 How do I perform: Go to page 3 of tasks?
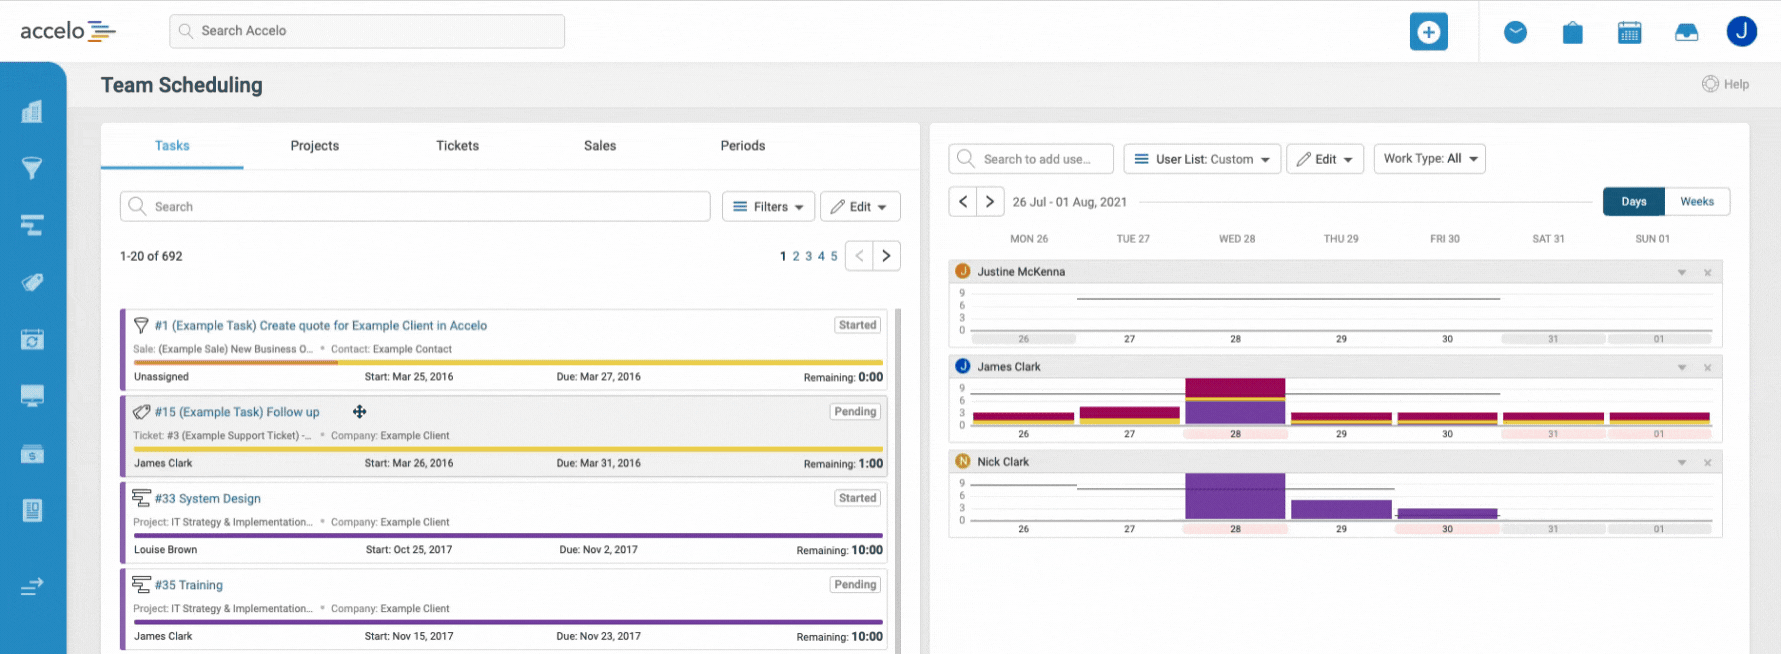click(x=809, y=257)
